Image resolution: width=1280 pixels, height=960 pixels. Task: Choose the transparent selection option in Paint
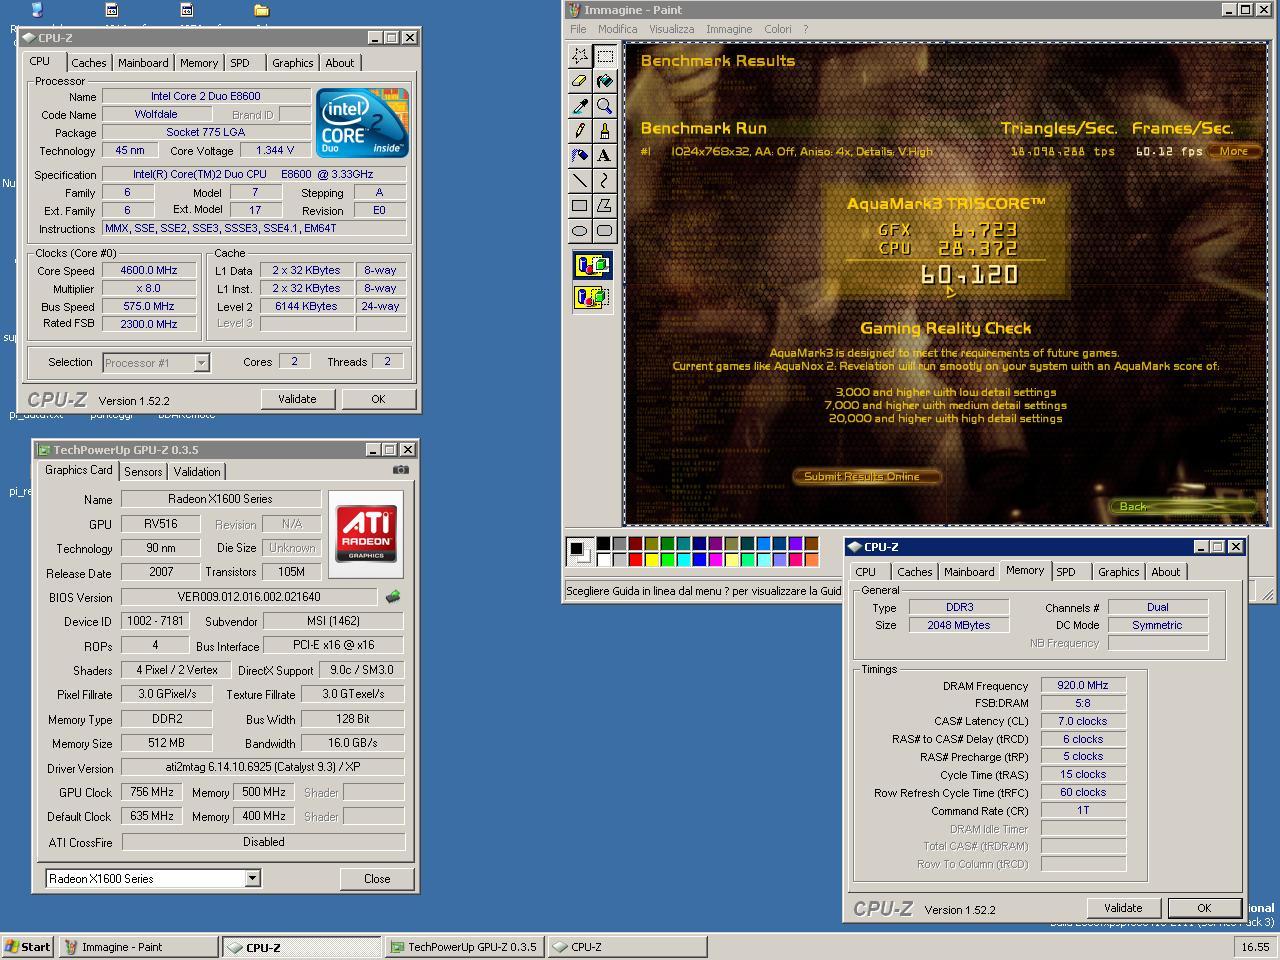point(592,297)
